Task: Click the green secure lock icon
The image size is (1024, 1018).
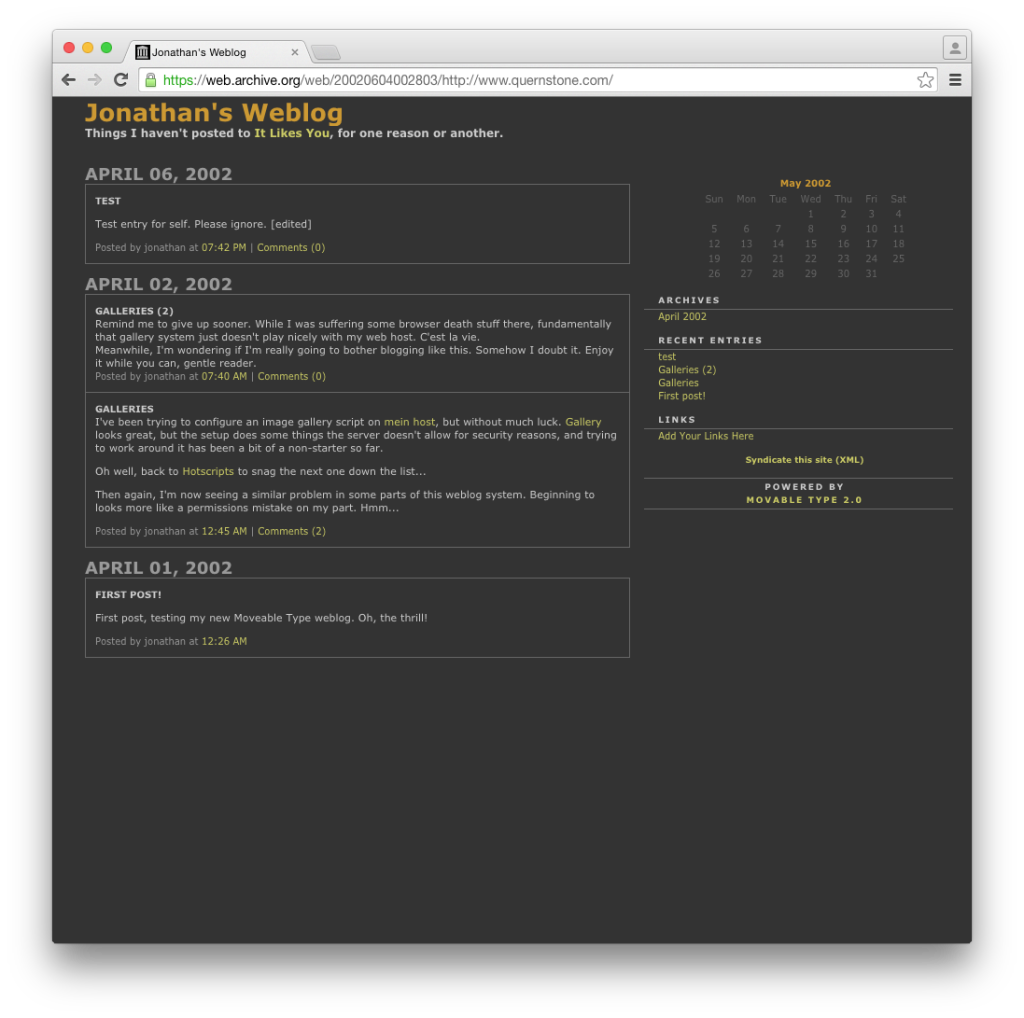Action: coord(150,80)
